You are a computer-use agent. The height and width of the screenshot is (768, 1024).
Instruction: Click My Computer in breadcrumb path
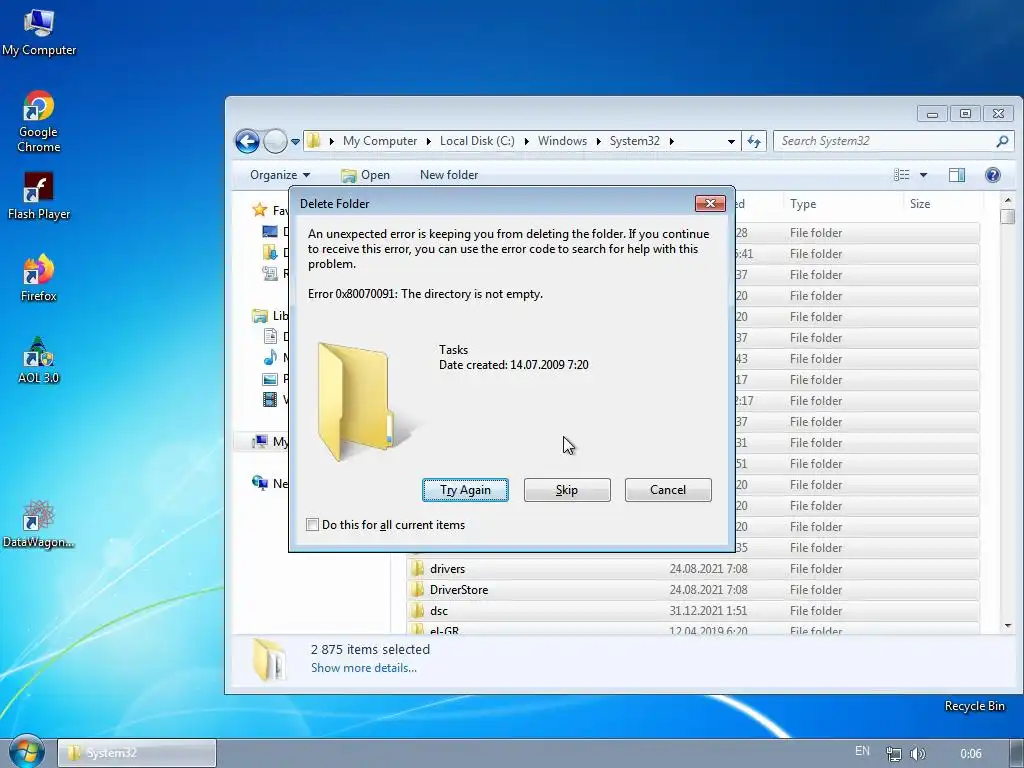pos(380,141)
